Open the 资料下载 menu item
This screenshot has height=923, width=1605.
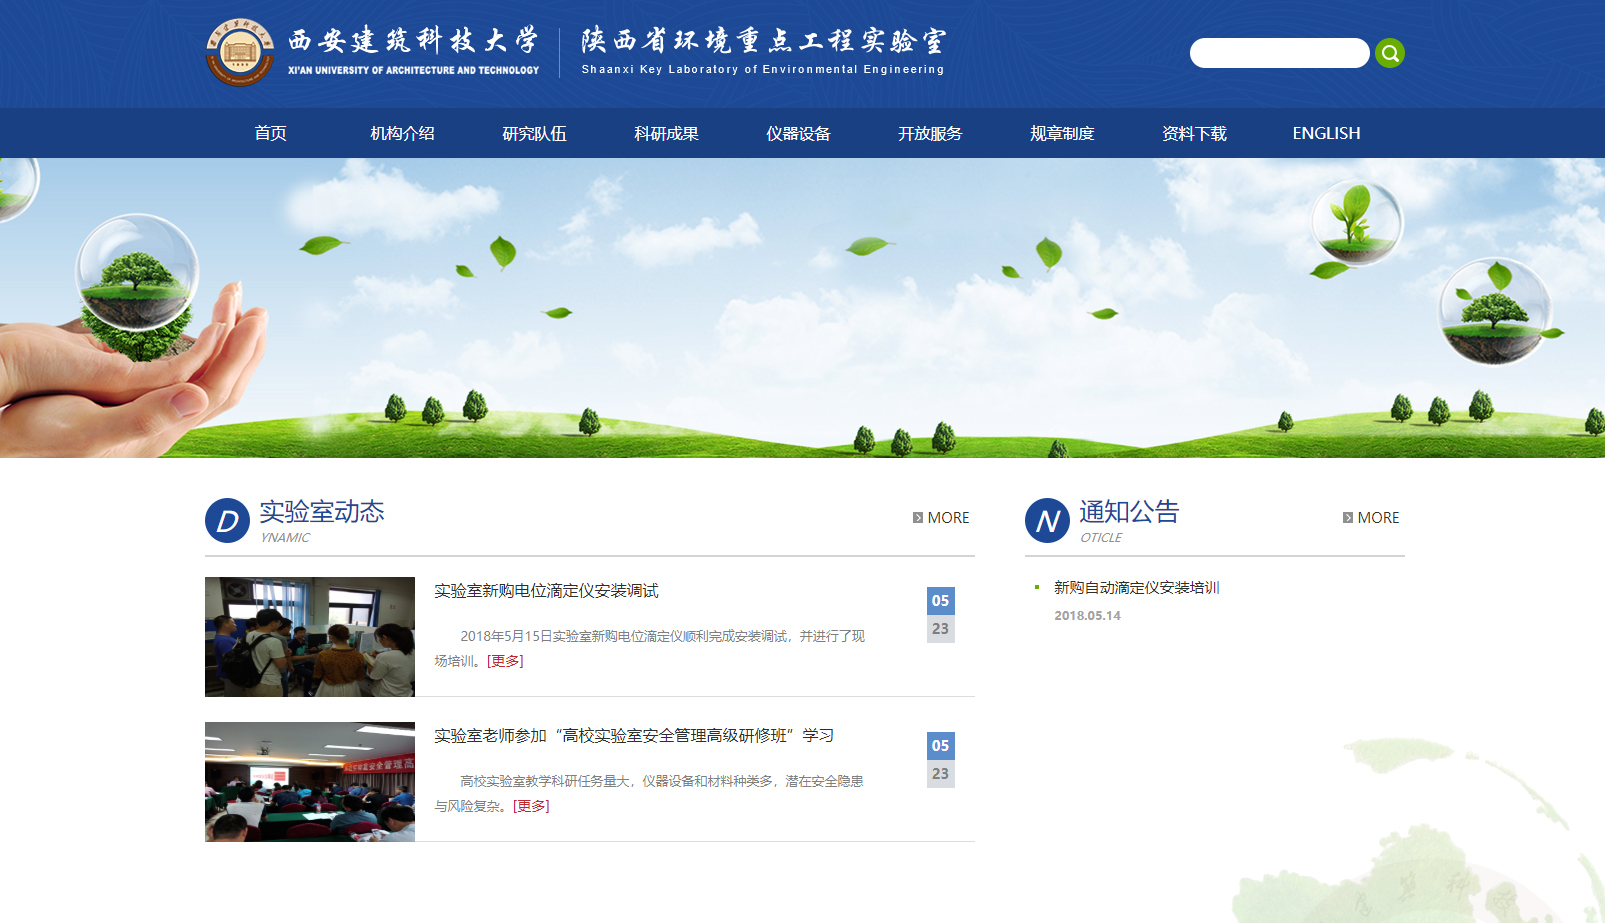(1194, 133)
